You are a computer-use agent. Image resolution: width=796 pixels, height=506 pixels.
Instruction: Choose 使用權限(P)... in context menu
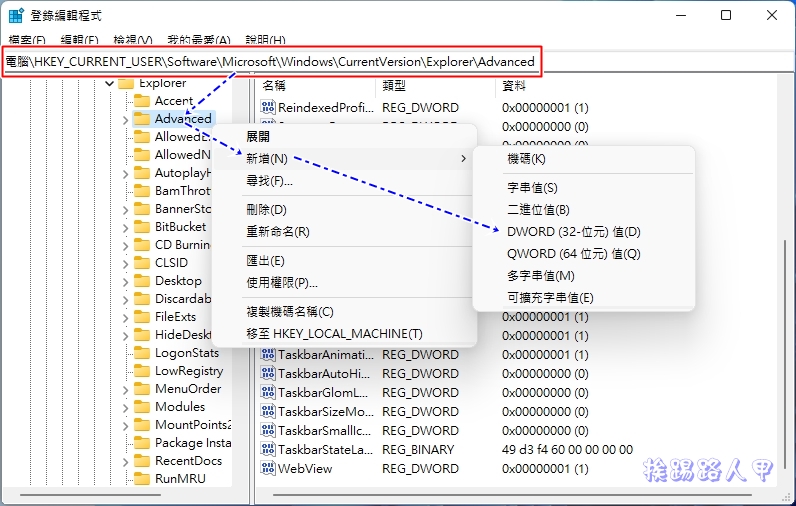coord(344,283)
